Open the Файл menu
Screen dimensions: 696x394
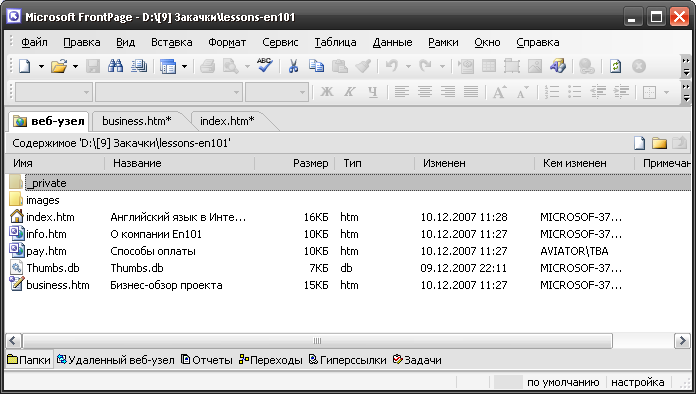tap(34, 42)
